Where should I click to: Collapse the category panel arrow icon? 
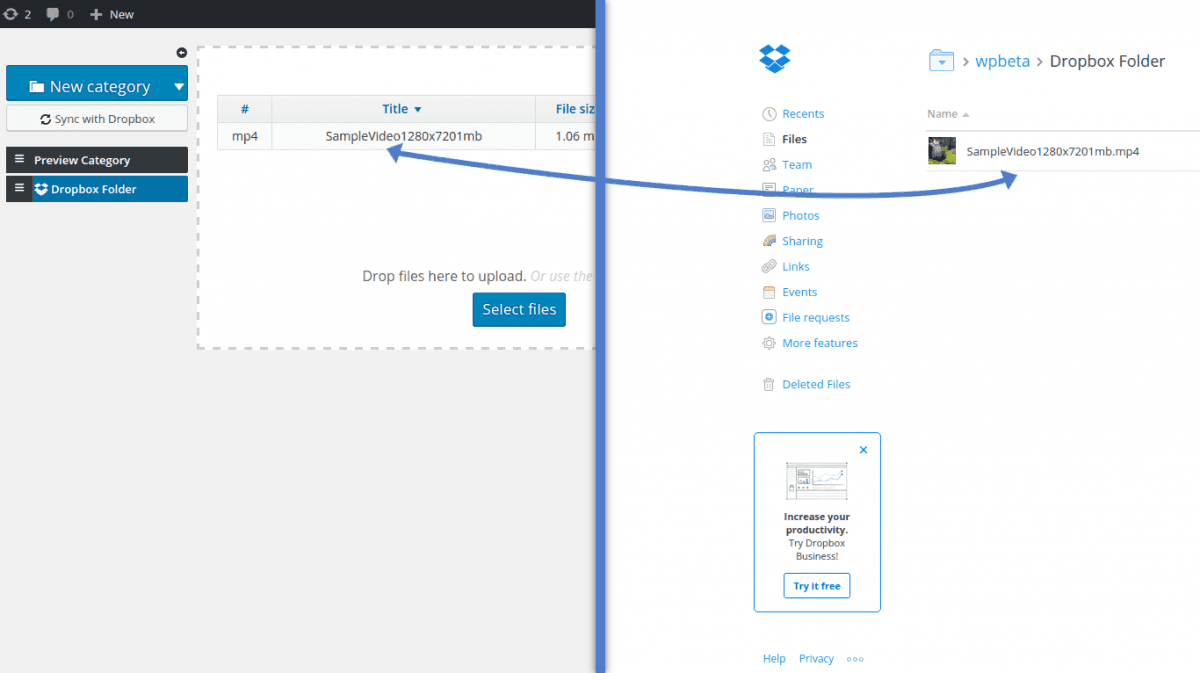click(181, 53)
